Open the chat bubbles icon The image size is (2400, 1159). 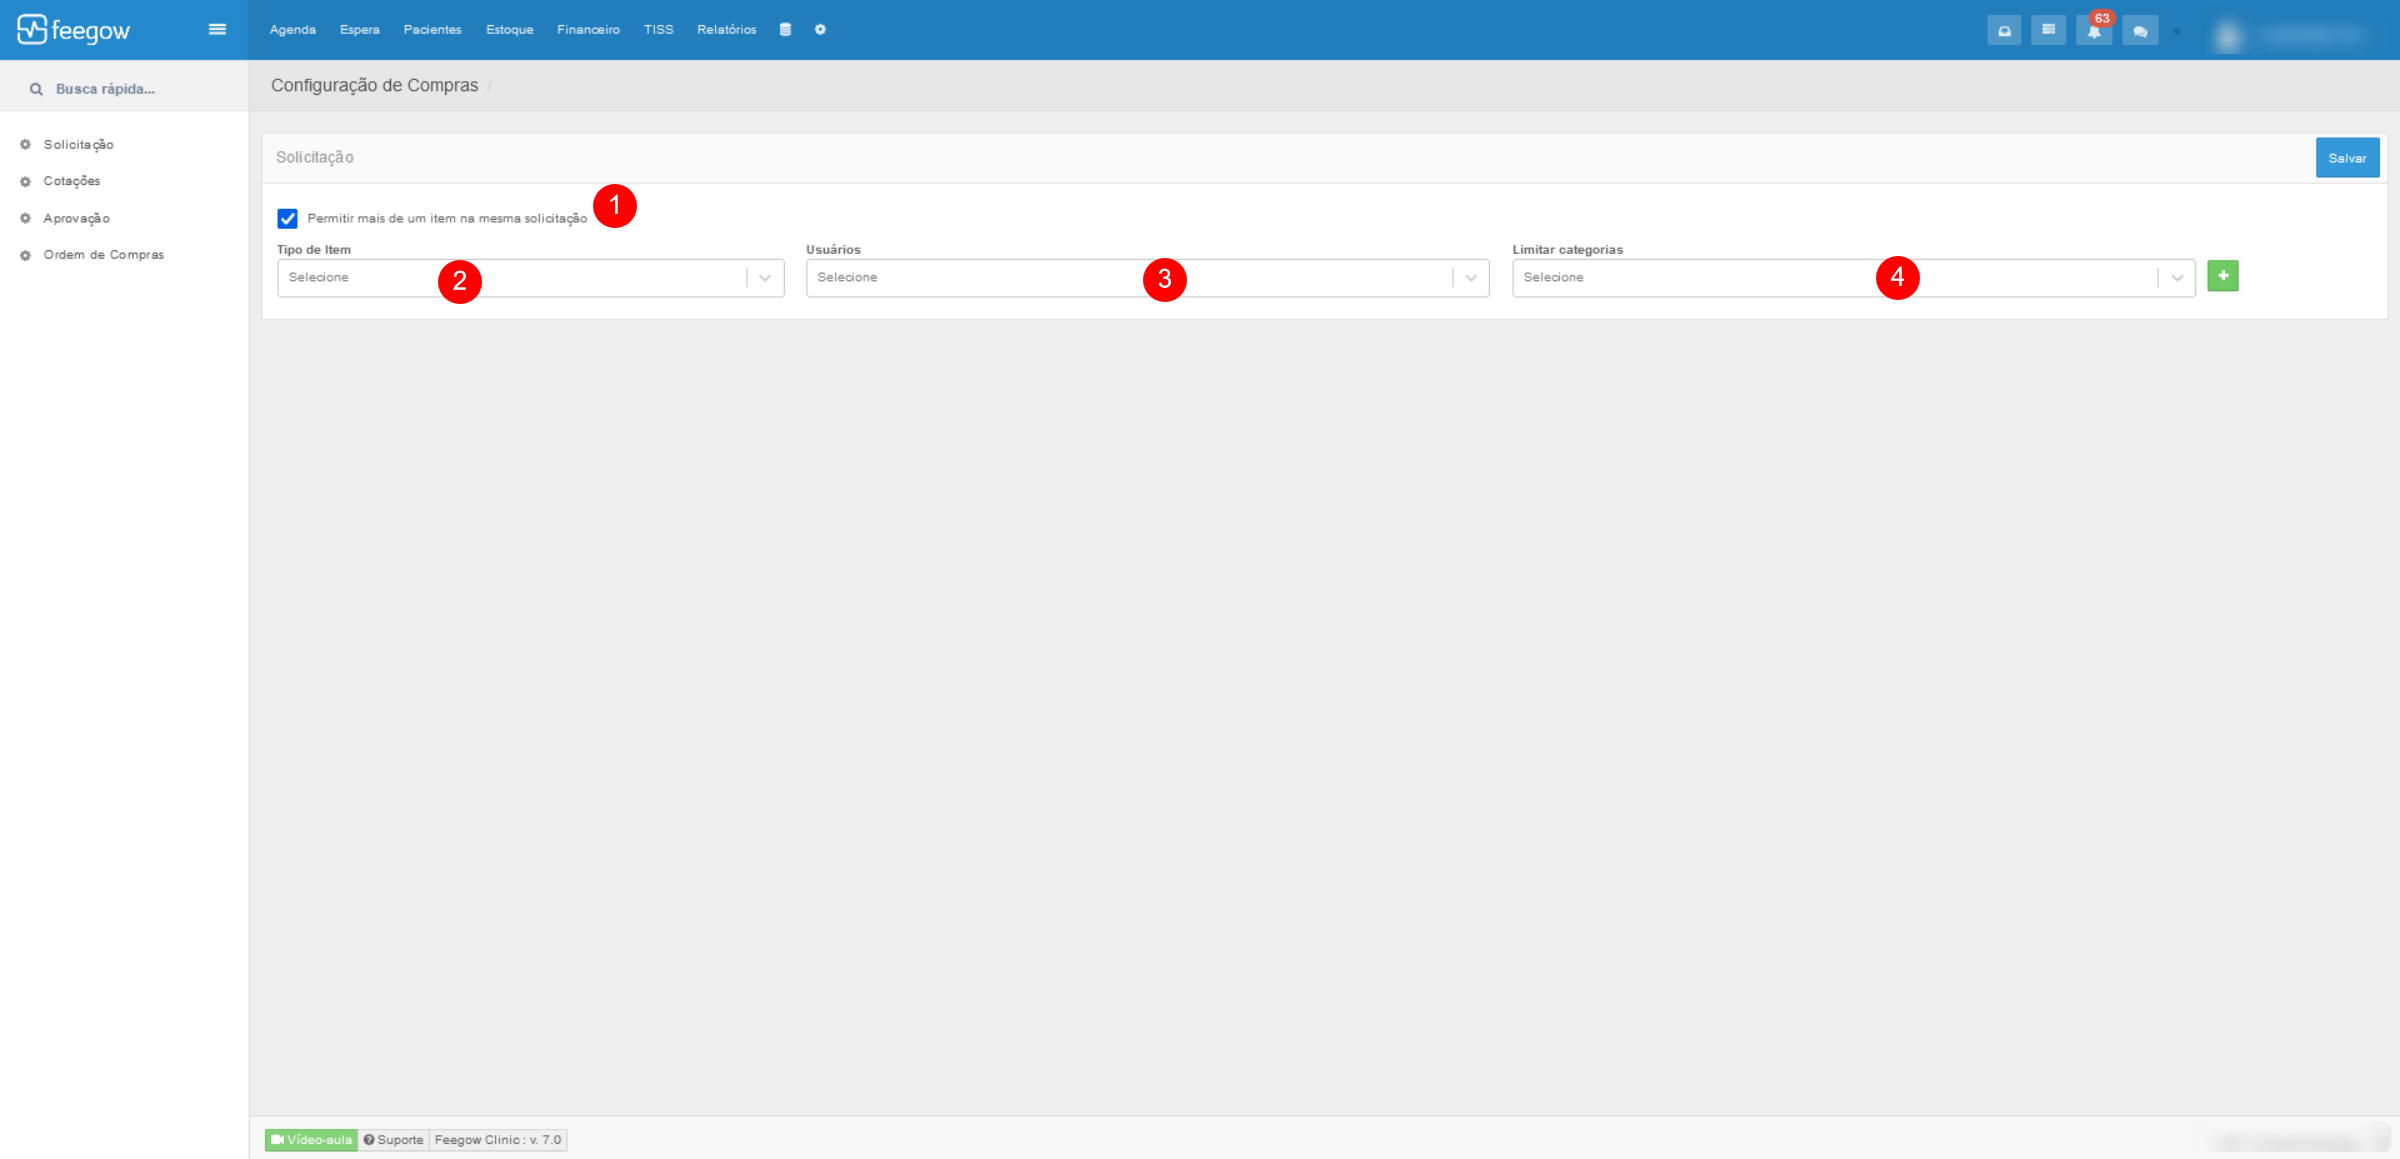click(x=2140, y=31)
